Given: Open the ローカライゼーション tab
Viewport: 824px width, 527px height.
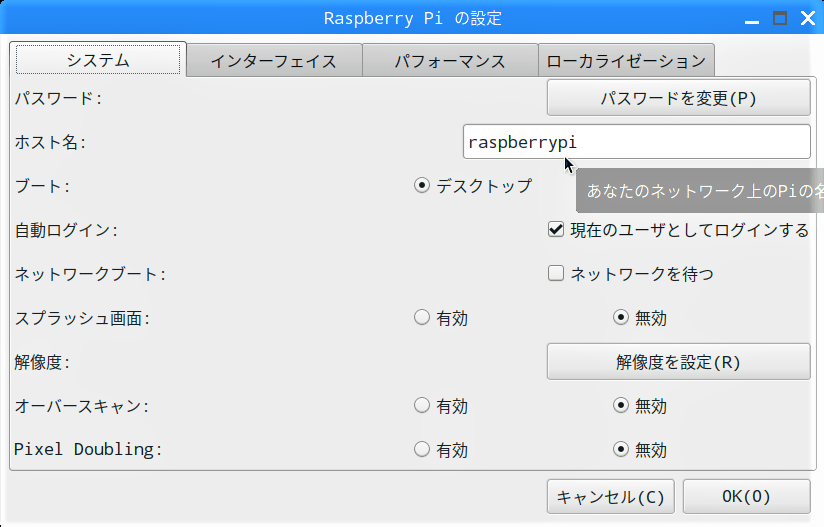Looking at the screenshot, I should click(x=626, y=61).
